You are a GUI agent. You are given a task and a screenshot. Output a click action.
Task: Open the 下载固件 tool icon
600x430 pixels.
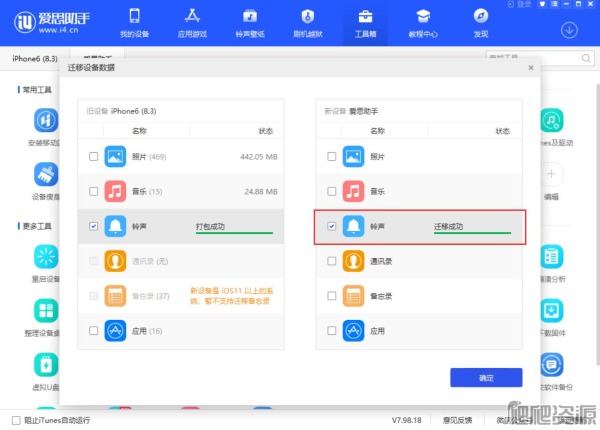[x=552, y=310]
